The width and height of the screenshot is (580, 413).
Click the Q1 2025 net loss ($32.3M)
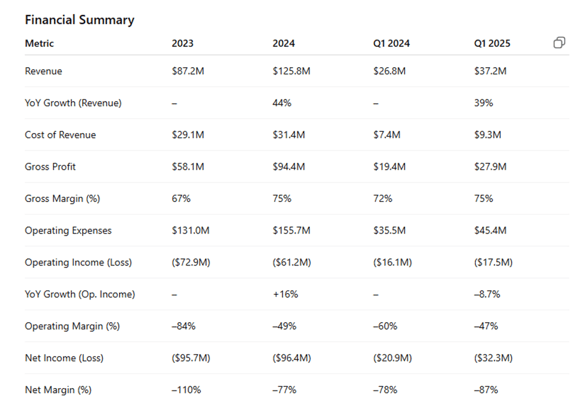coord(493,358)
